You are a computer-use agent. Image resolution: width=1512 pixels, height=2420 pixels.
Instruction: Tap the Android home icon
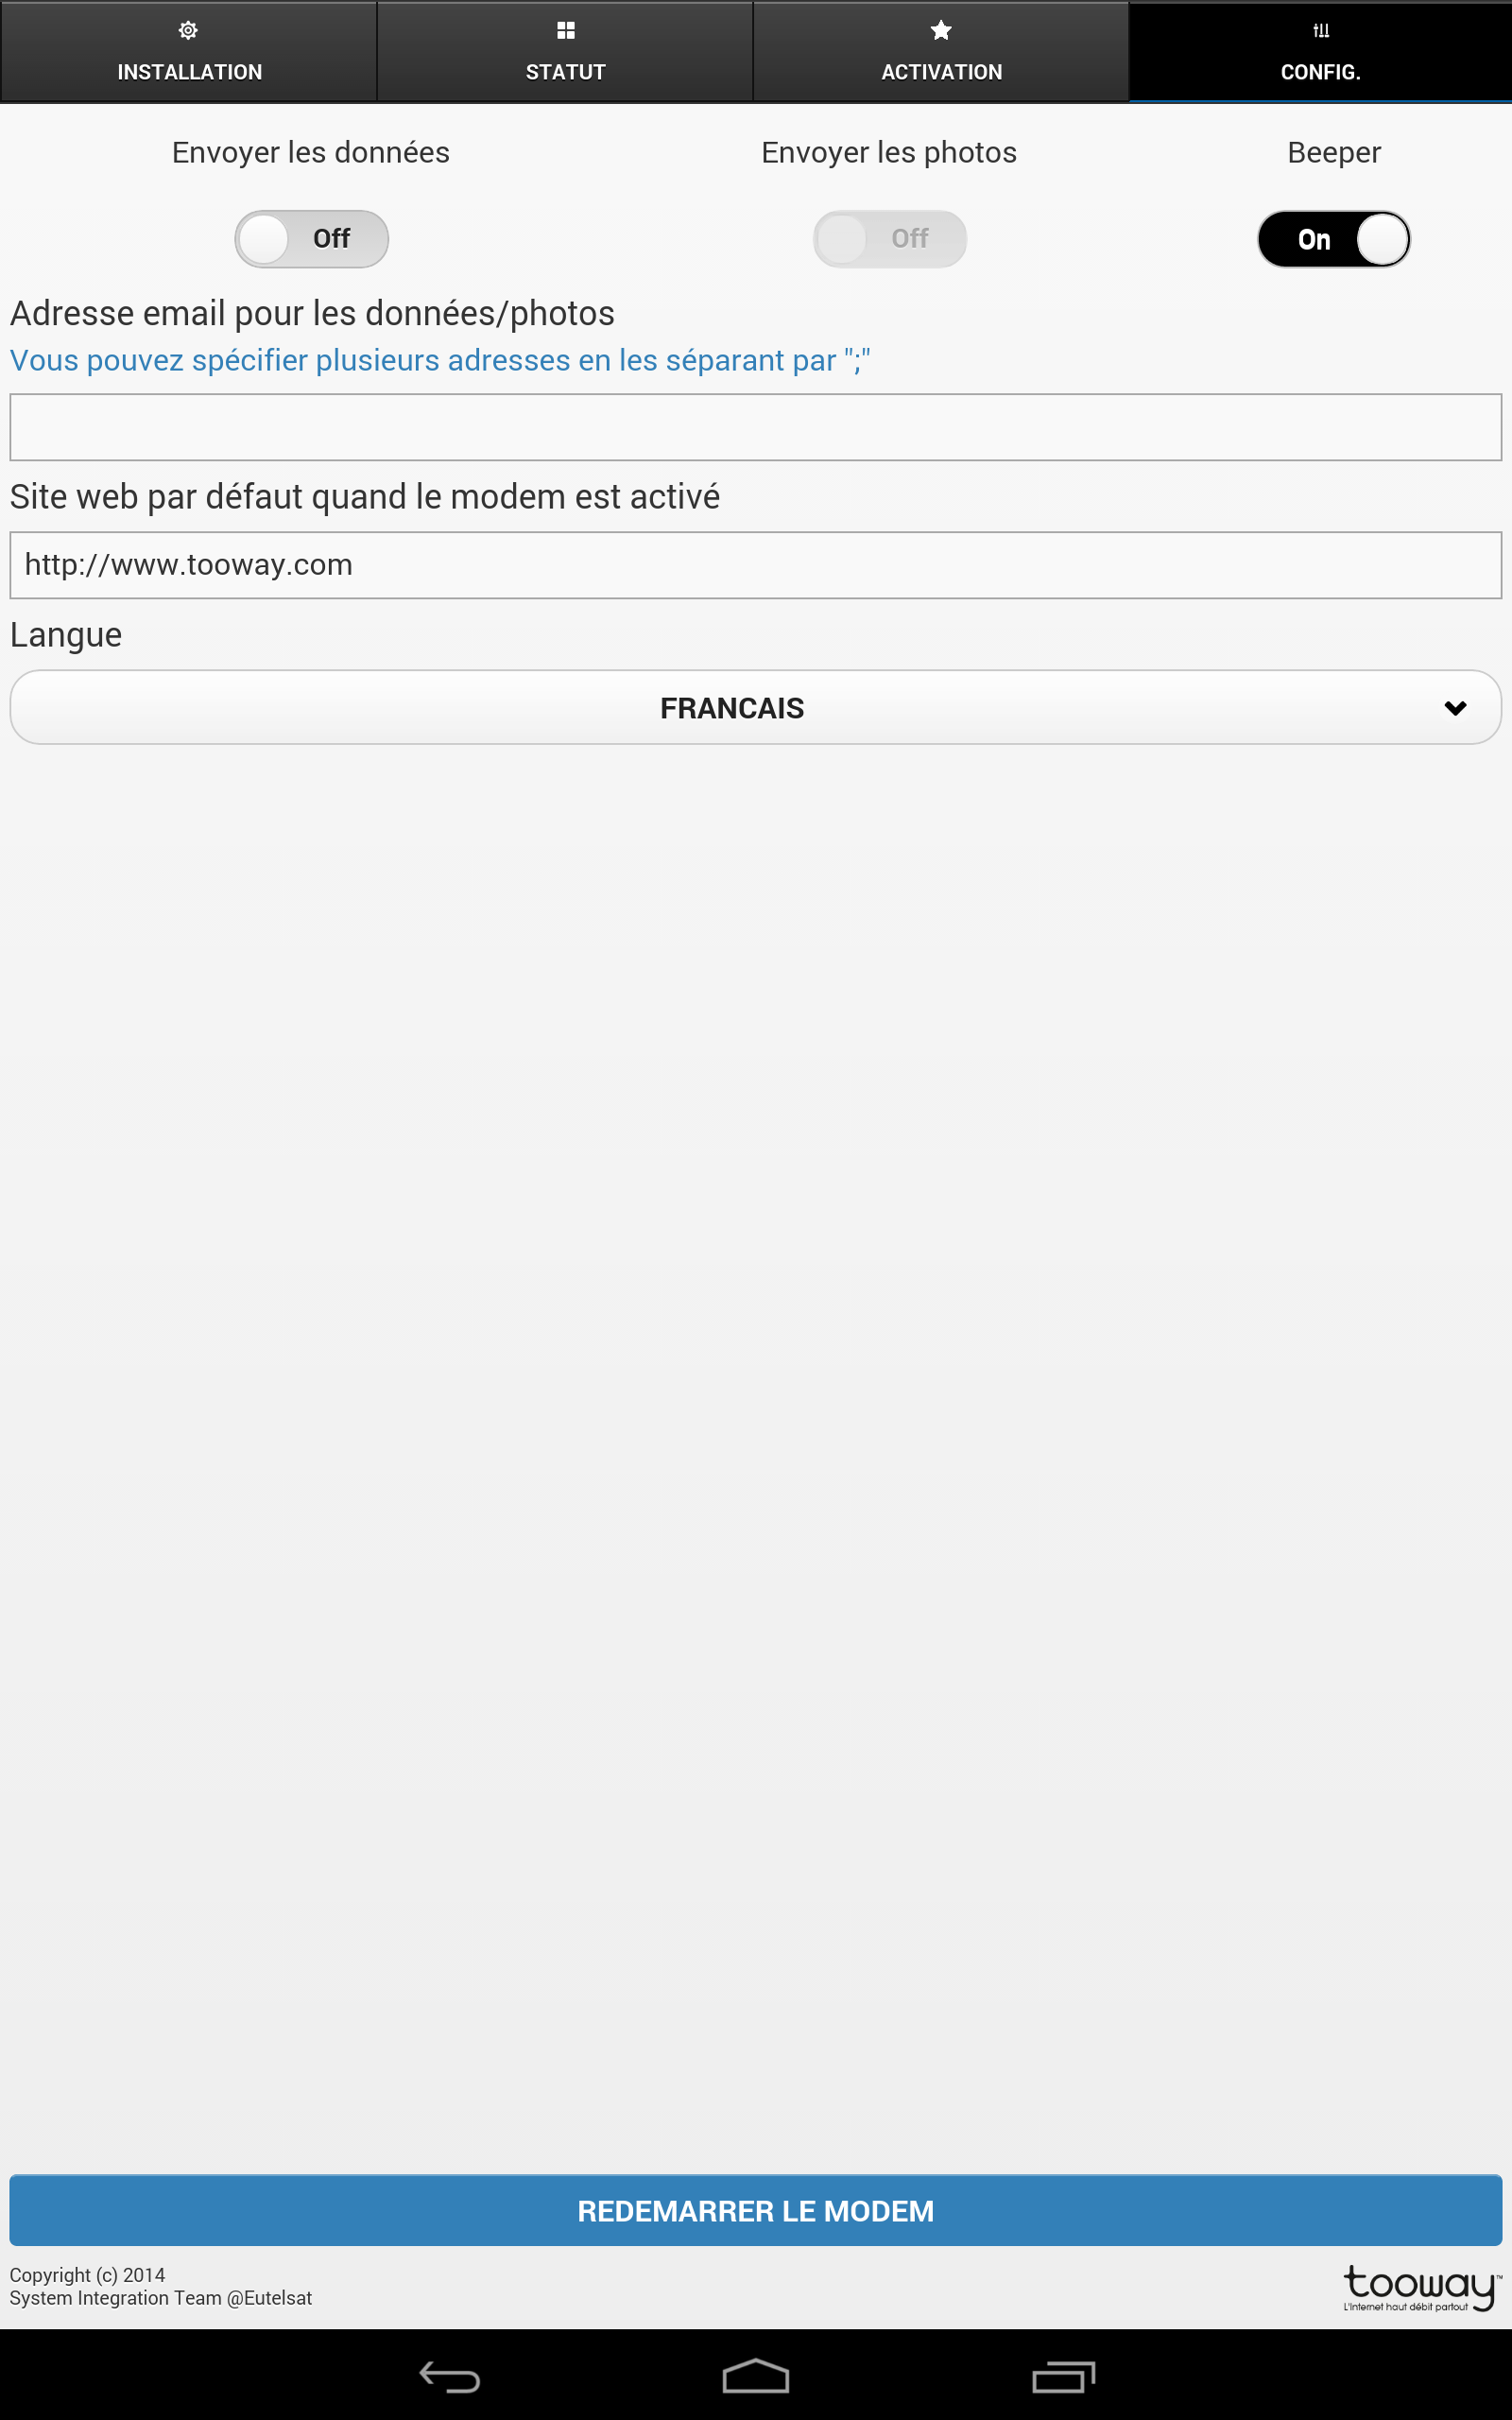756,2376
